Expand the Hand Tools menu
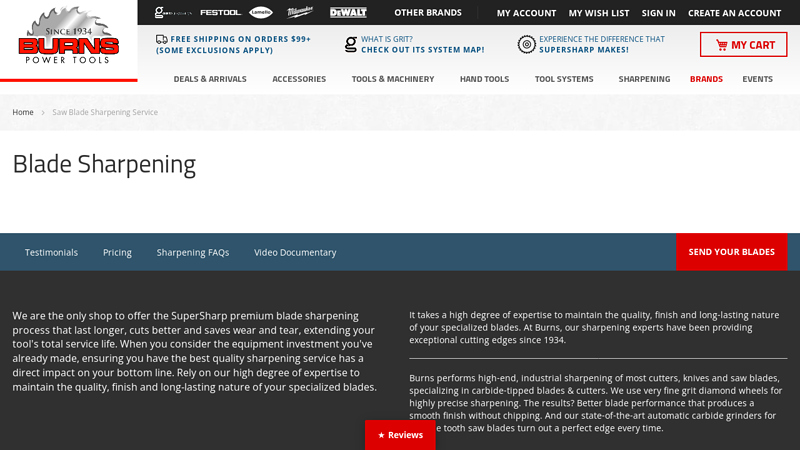Screen dimensions: 800x450 pos(484,79)
